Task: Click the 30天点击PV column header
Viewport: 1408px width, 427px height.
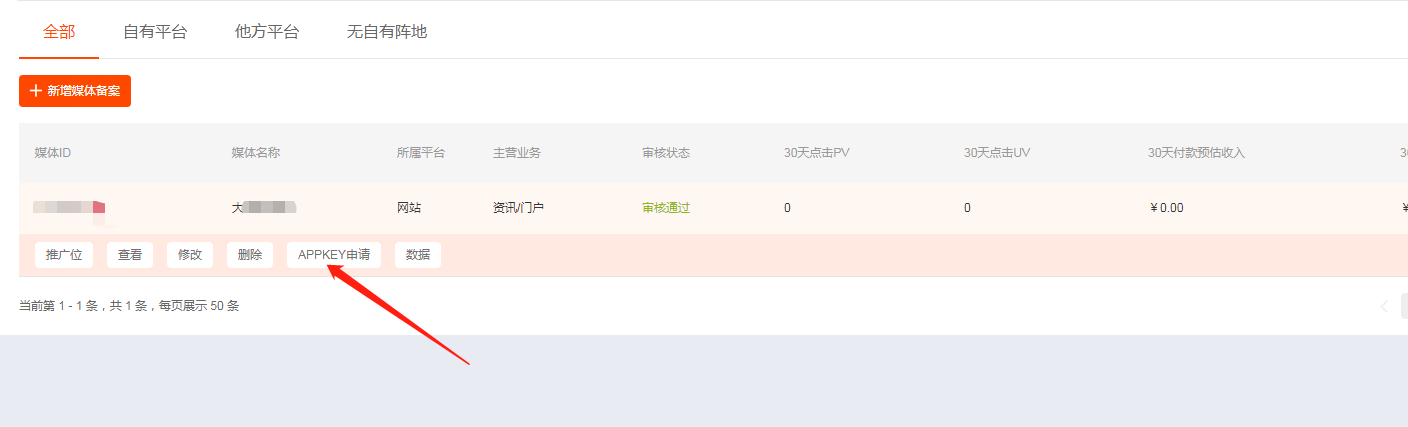Action: pos(817,153)
